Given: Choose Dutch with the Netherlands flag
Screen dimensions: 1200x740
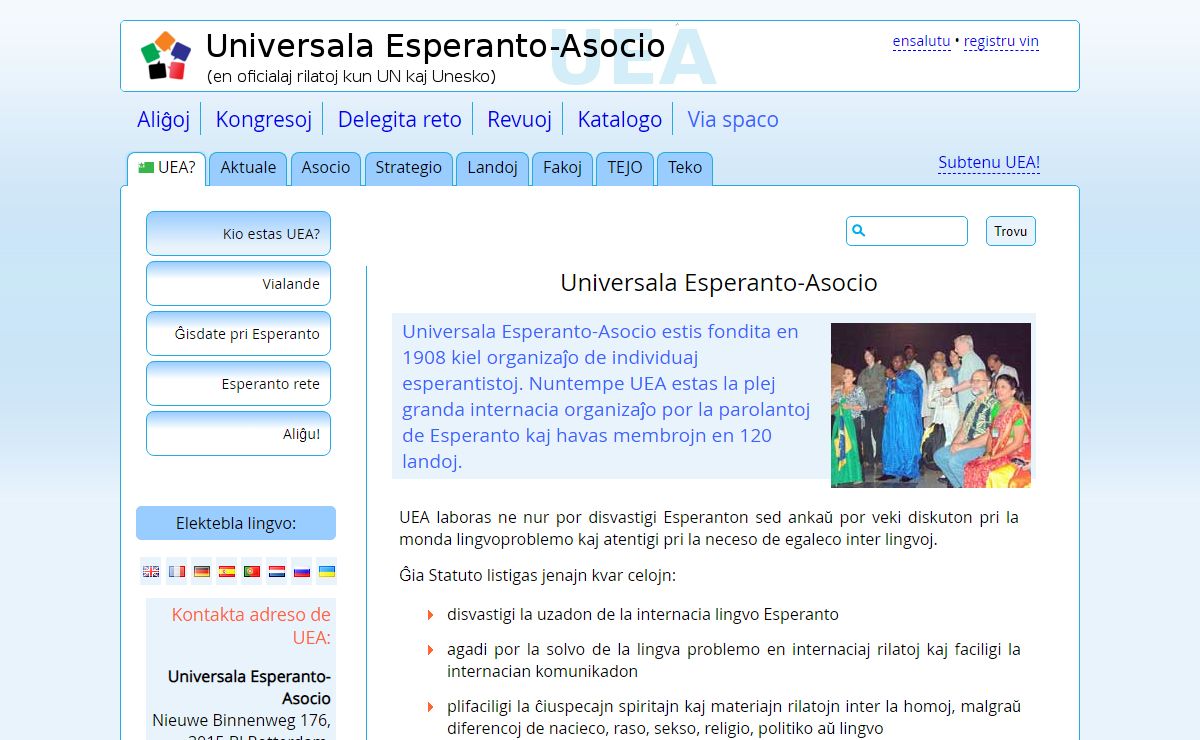Looking at the screenshot, I should click(x=276, y=572).
